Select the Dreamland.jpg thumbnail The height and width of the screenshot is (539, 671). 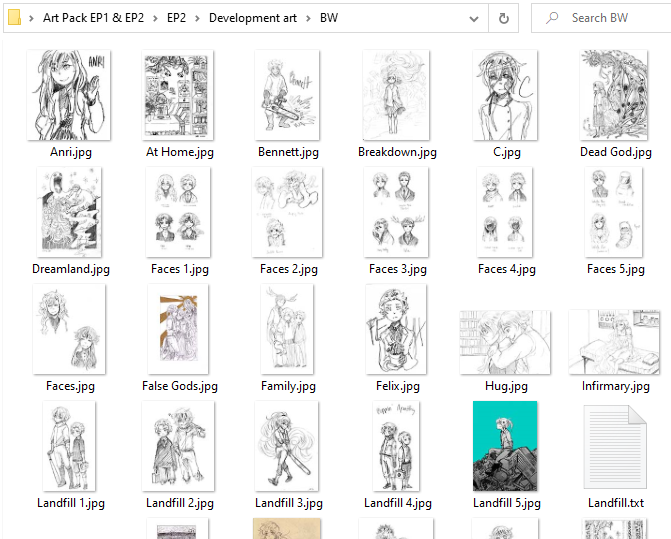(x=69, y=212)
